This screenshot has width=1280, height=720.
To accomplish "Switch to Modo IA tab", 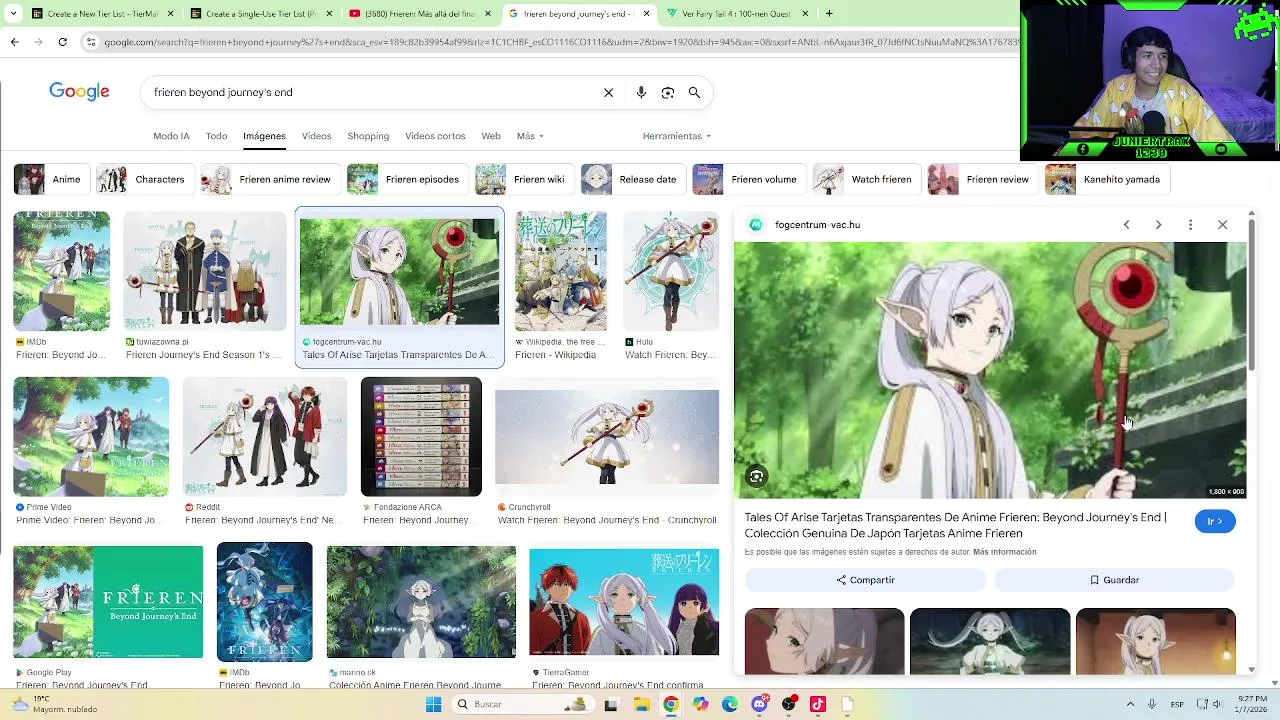I will tap(171, 136).
